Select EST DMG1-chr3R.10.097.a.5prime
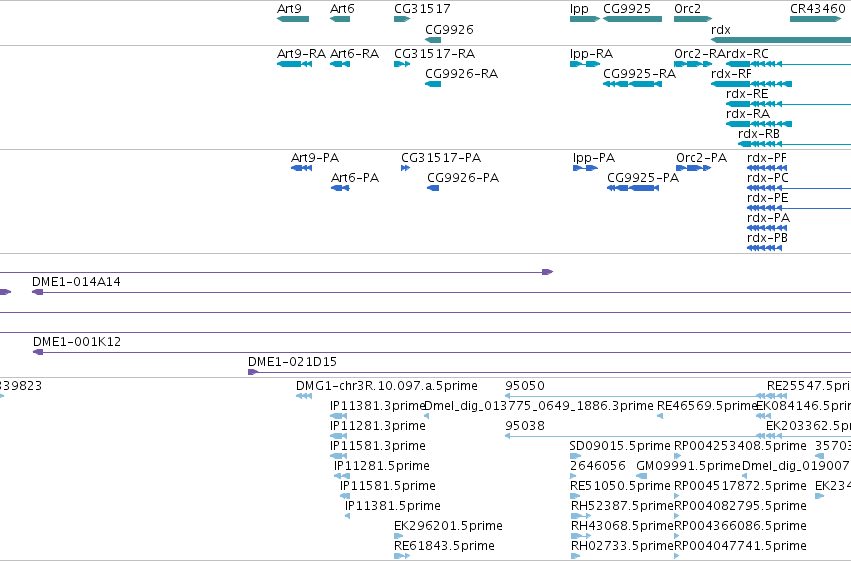This screenshot has height=561, width=851. pos(304,396)
